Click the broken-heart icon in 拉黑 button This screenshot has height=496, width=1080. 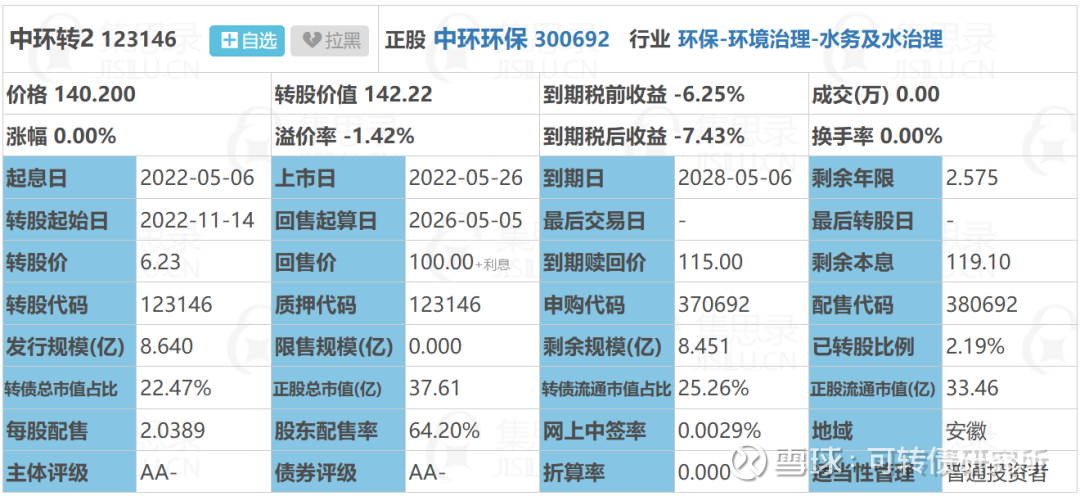pyautogui.click(x=312, y=41)
